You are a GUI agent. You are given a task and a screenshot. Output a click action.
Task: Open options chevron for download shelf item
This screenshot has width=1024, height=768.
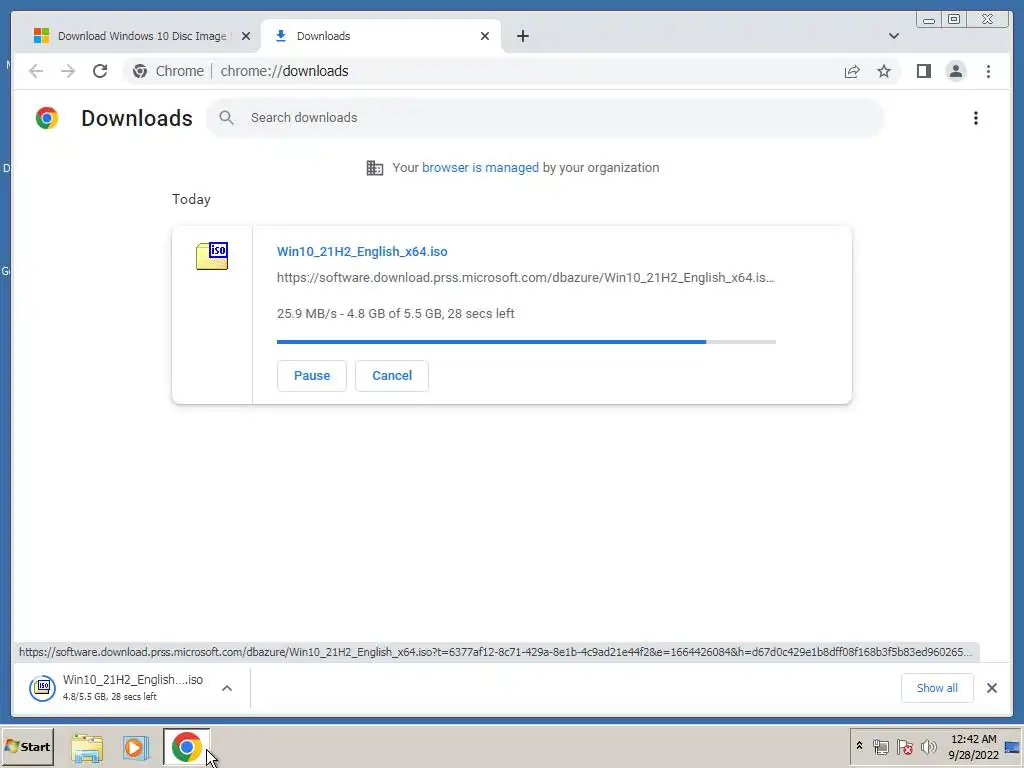(x=227, y=688)
